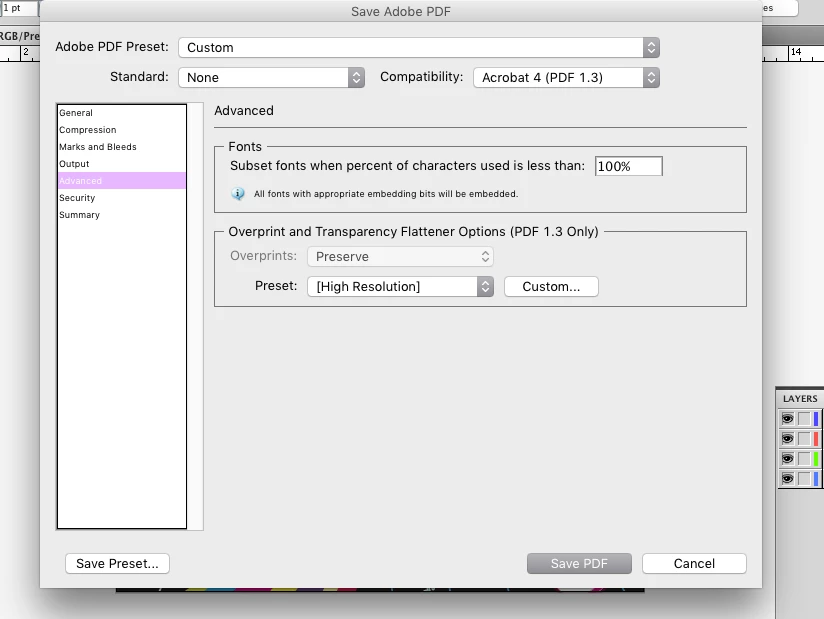Screen dimensions: 824x619
Task: Open the Compatibility dropdown showing Acrobat 4
Action: point(566,78)
